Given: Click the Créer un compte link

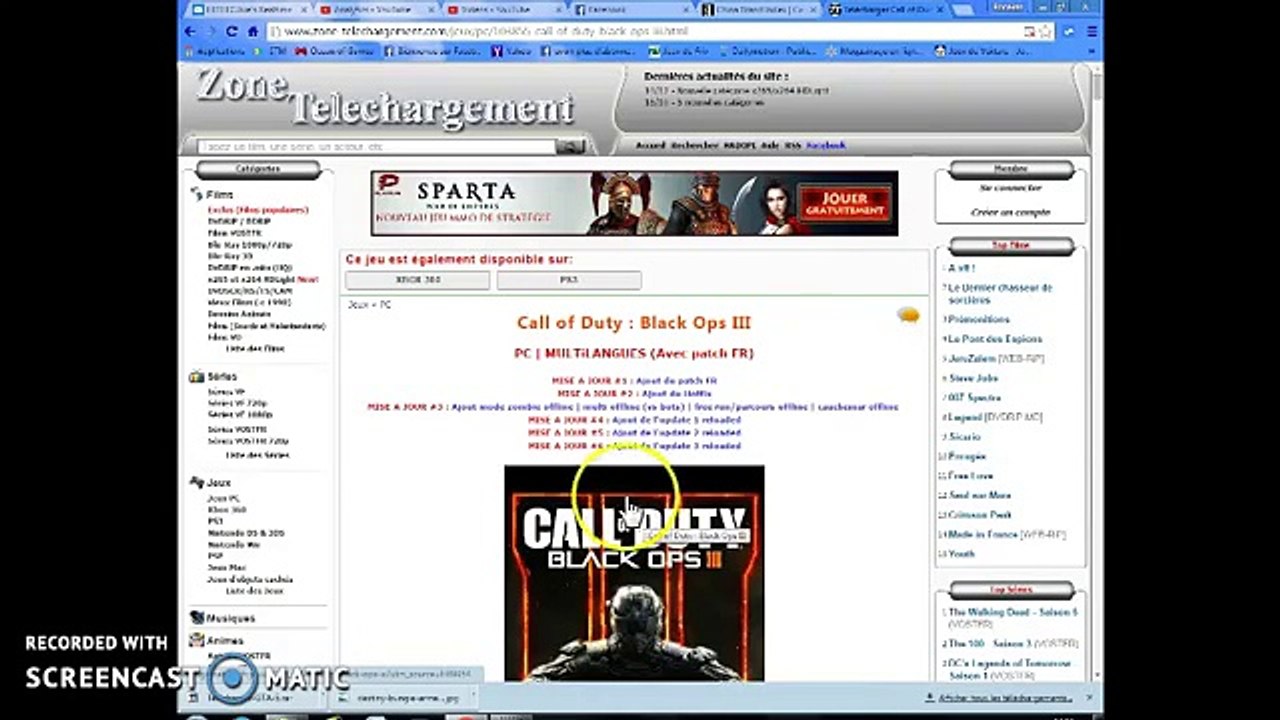Looking at the screenshot, I should (x=1010, y=212).
